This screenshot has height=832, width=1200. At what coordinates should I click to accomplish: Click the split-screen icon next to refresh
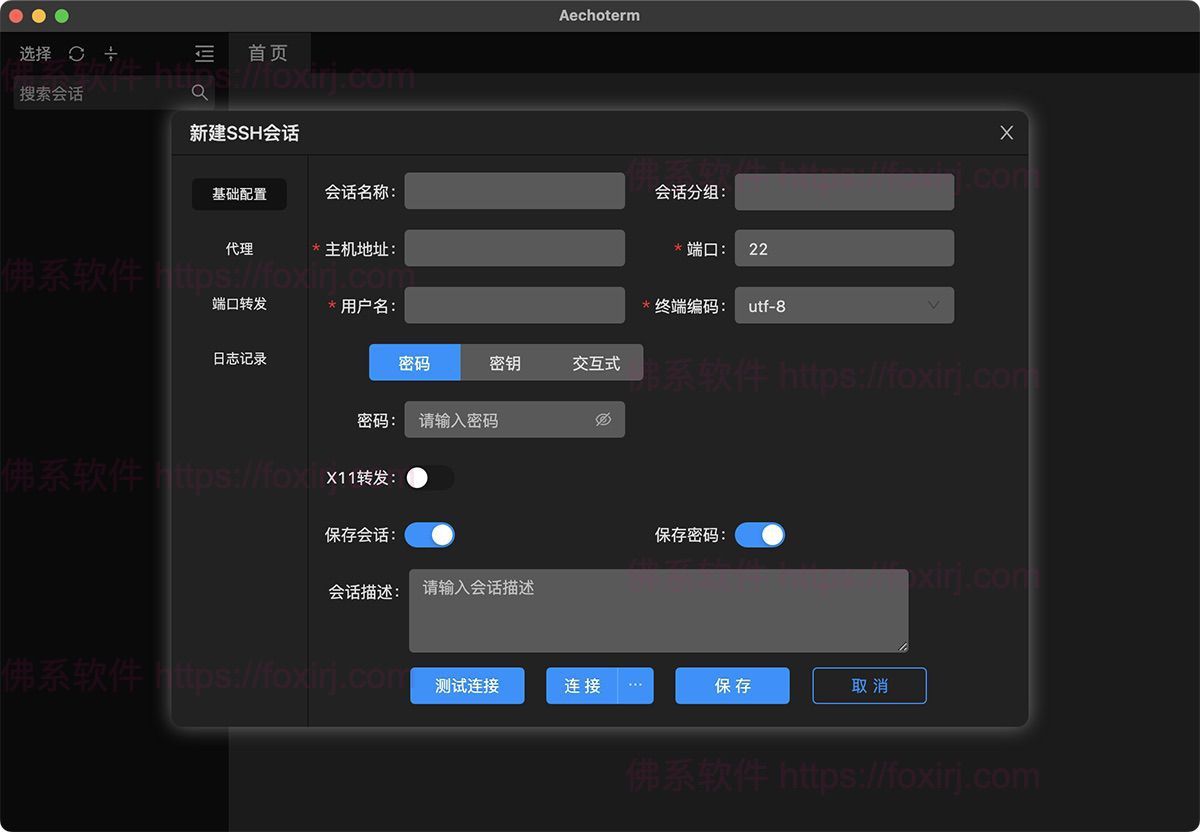[x=110, y=54]
